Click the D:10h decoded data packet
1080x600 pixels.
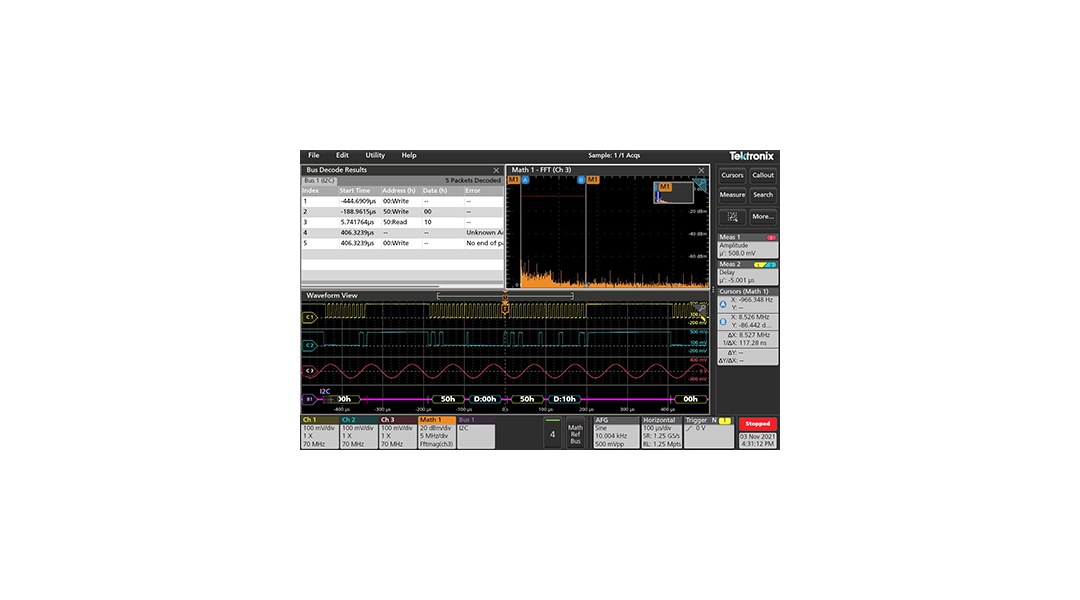click(565, 399)
